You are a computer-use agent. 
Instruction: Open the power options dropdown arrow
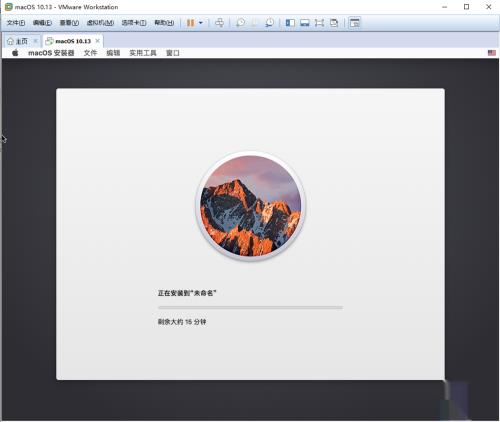coord(201,23)
